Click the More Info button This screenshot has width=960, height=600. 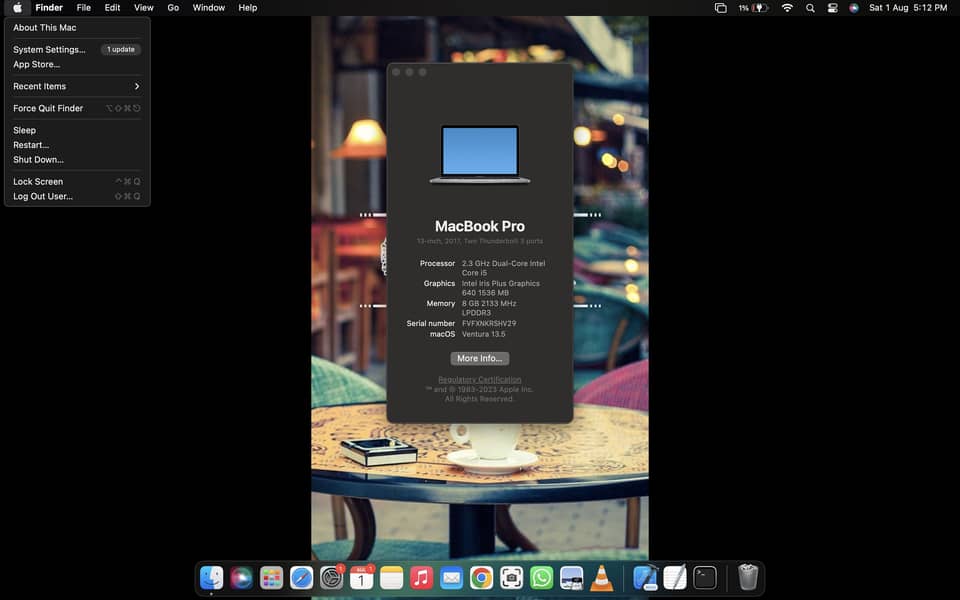[479, 358]
